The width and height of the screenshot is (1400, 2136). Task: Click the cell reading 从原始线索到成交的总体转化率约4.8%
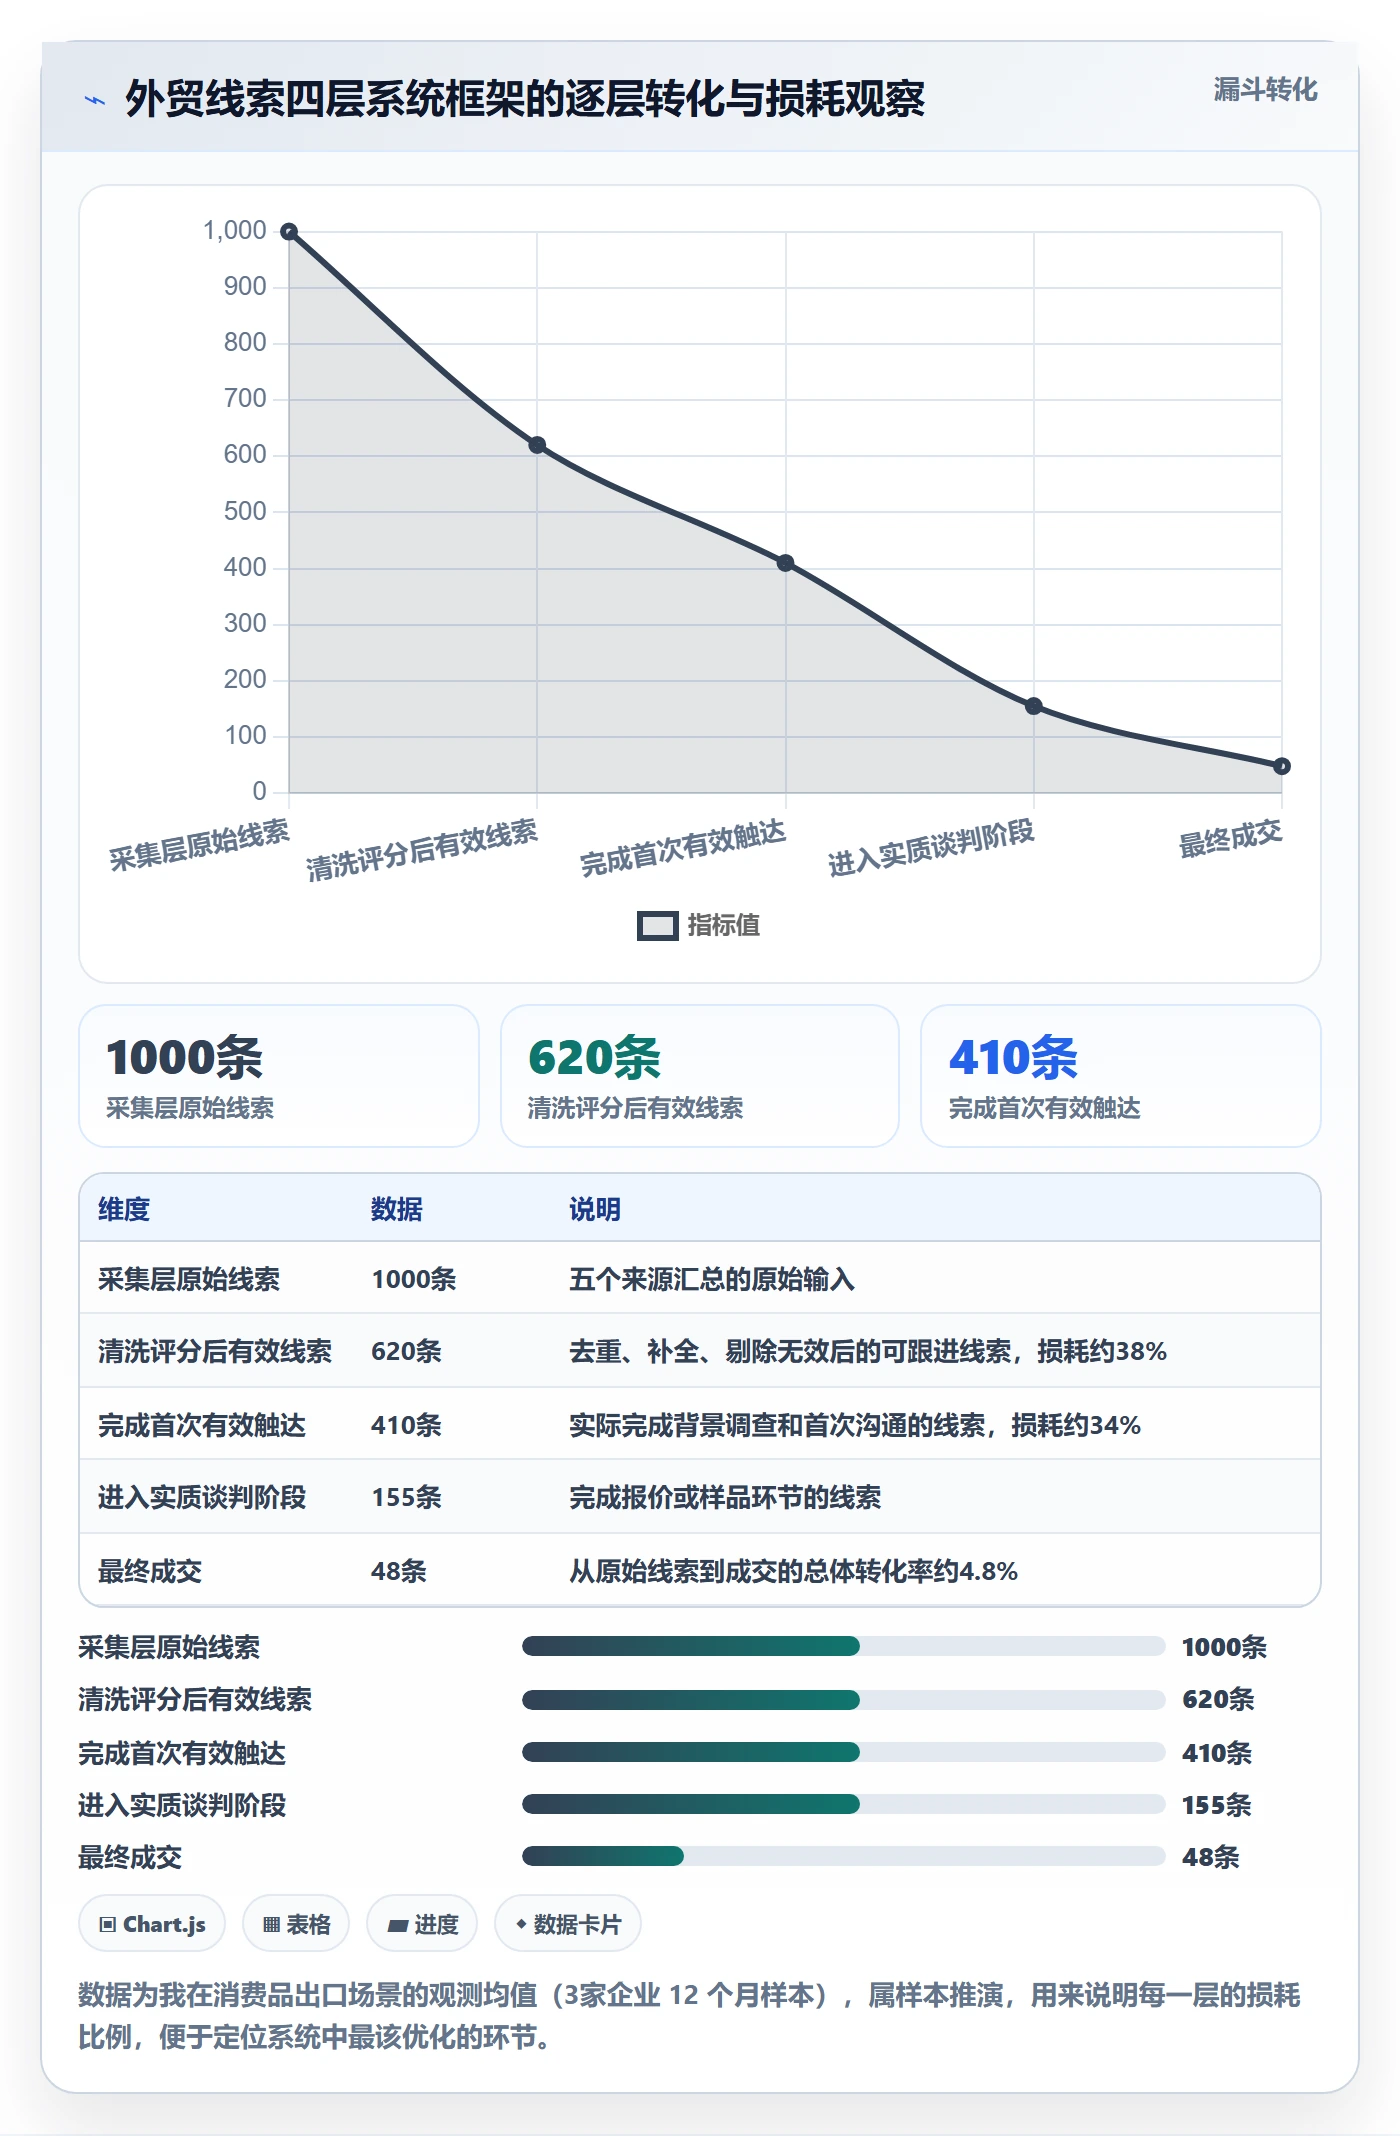pos(793,1572)
